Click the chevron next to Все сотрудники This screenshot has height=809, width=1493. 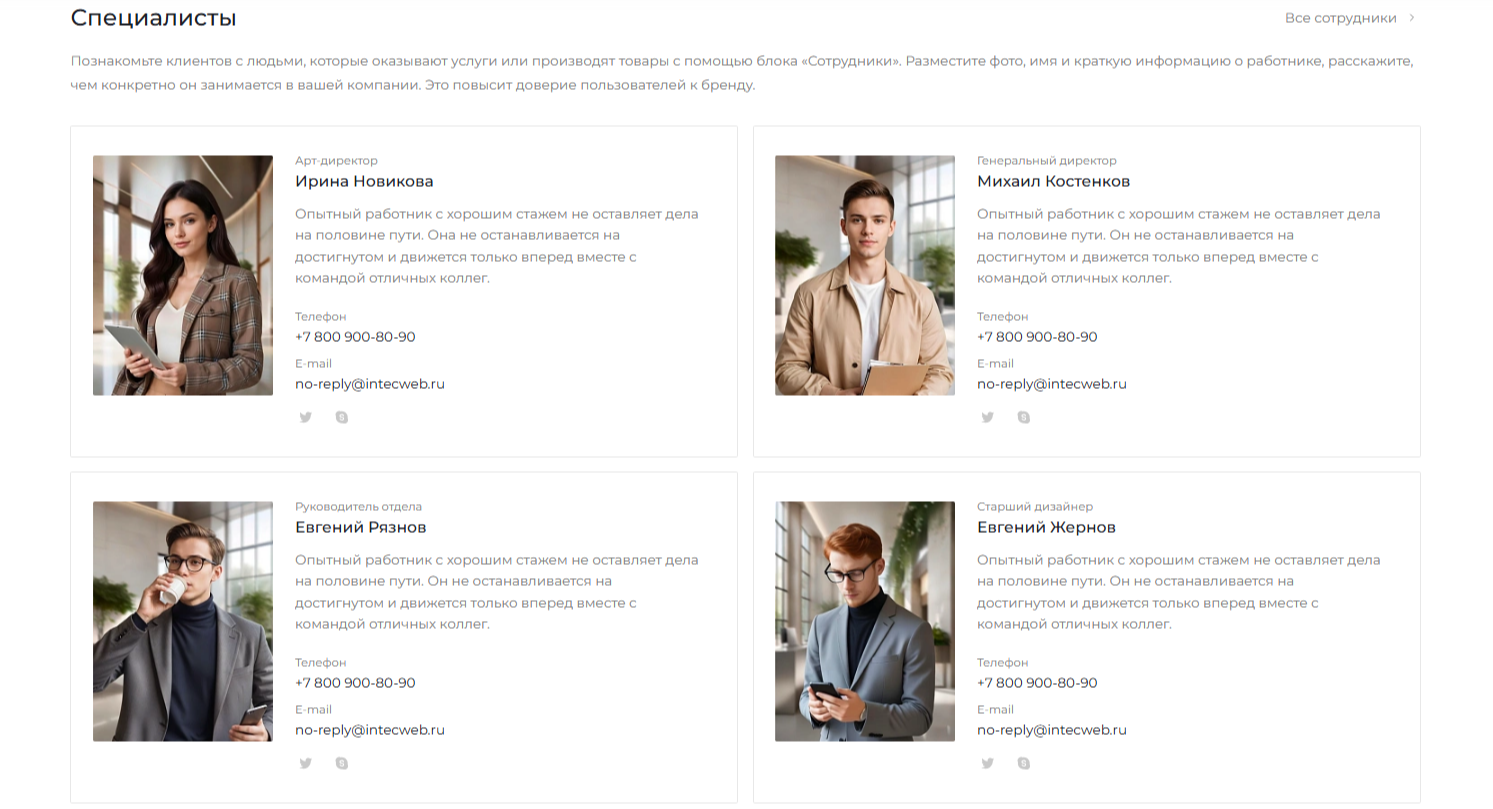1412,18
